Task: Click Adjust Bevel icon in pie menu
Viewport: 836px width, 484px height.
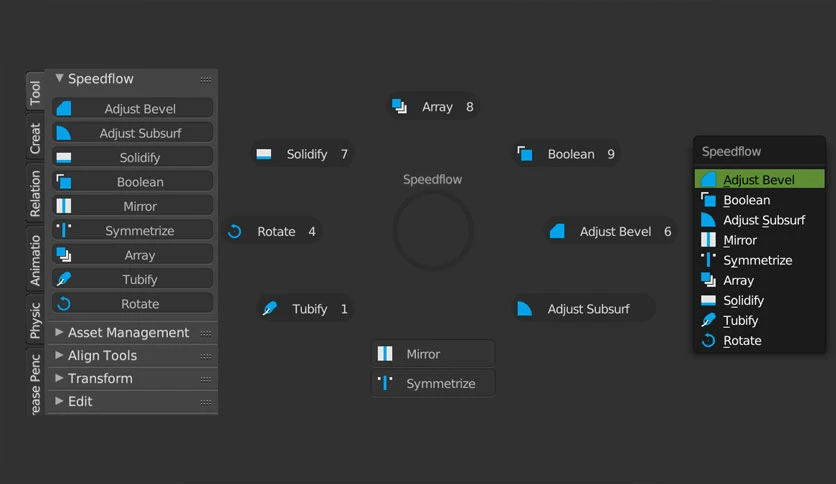Action: pos(557,231)
